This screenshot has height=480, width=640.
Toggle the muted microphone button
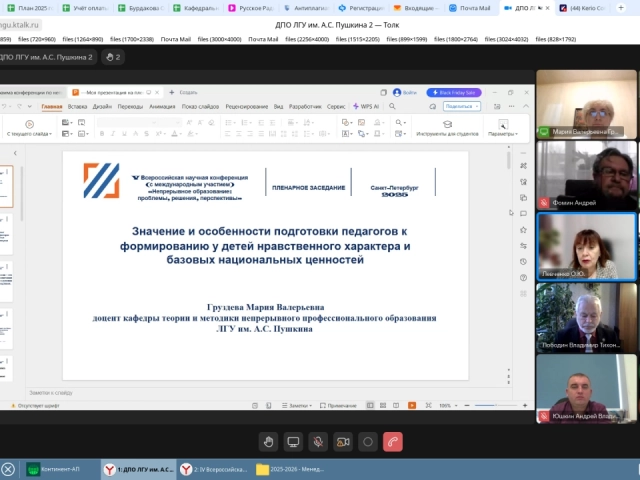point(318,441)
